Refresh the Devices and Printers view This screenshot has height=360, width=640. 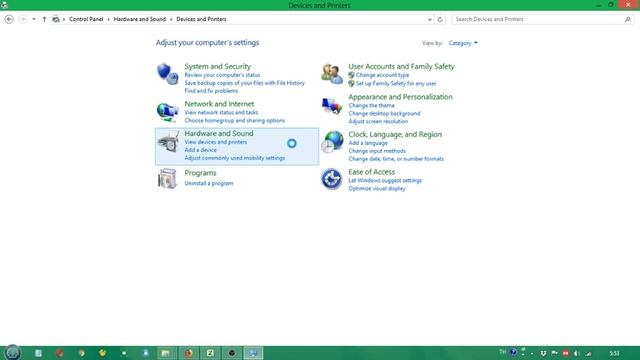pos(440,19)
